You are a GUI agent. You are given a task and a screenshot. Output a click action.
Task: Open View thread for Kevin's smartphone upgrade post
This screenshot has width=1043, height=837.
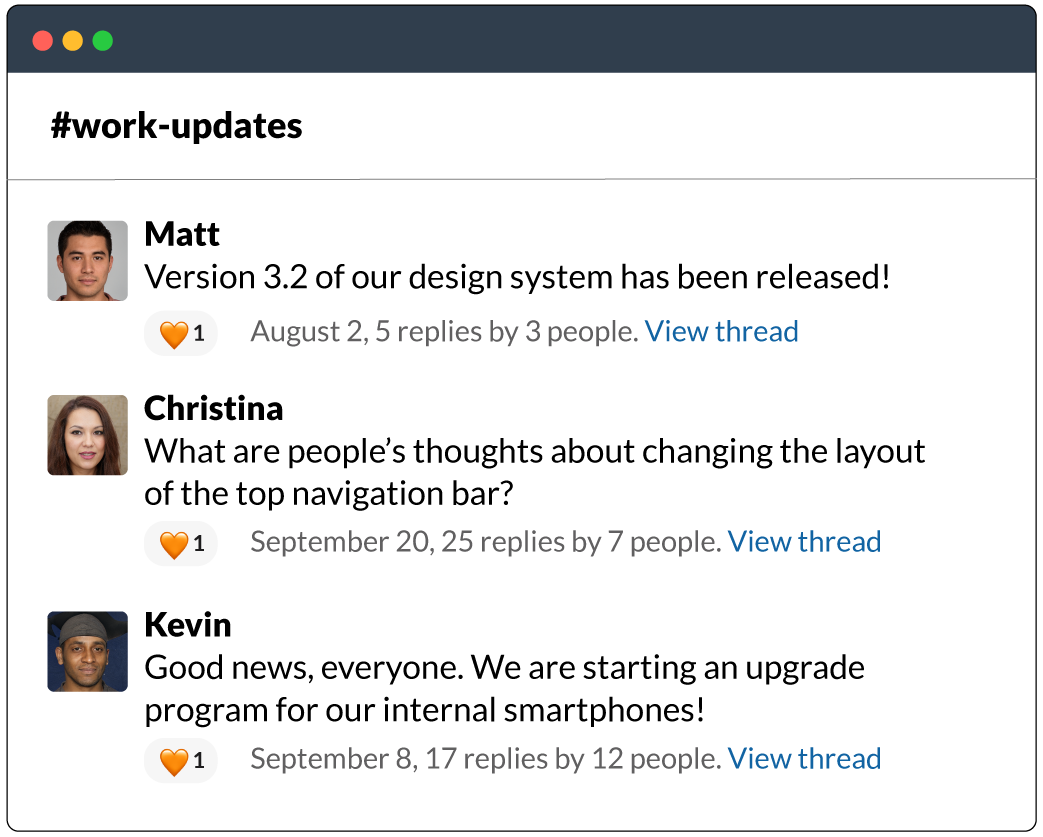pos(804,758)
